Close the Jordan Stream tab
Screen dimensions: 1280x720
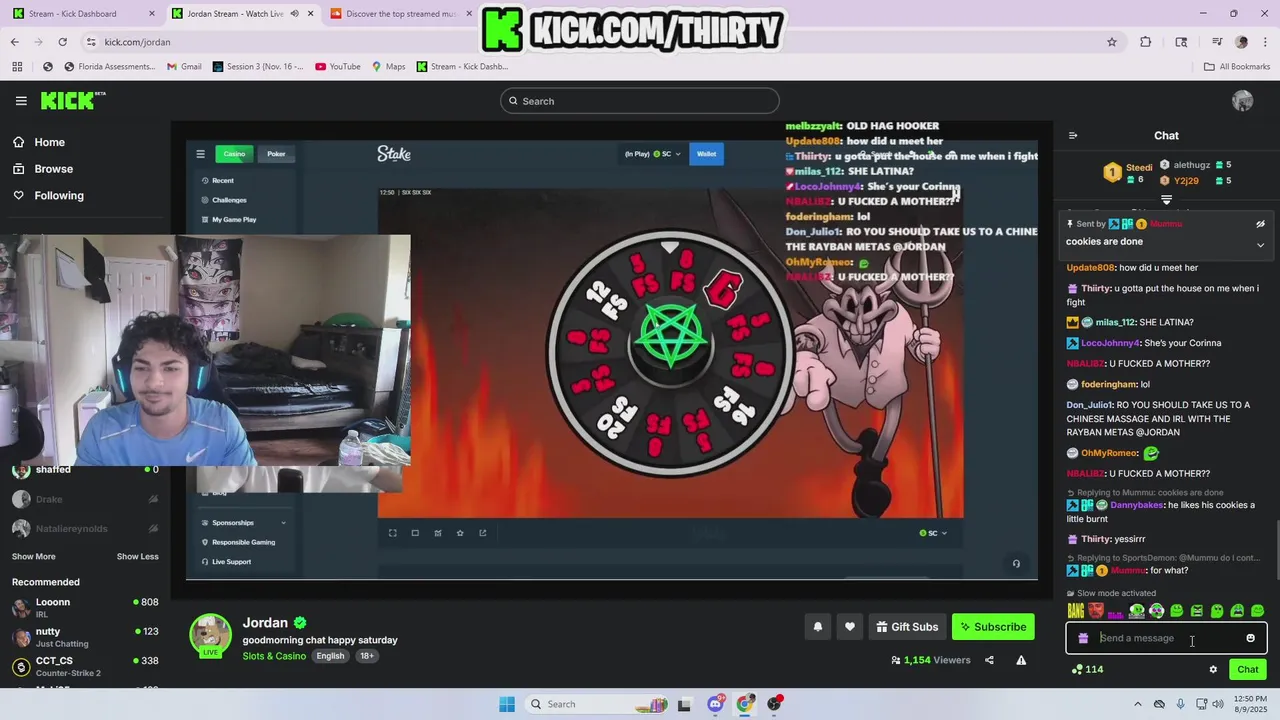[312, 14]
